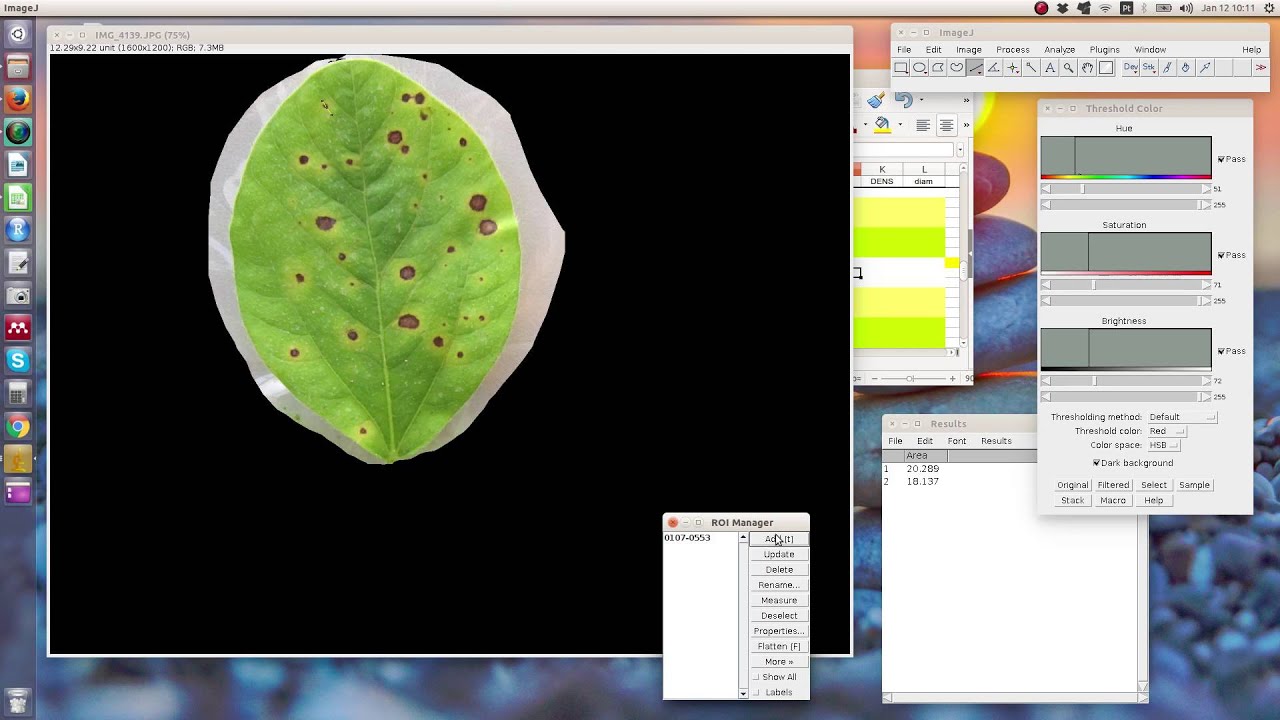This screenshot has width=1280, height=720.
Task: Enable Show All in ROI Manager
Action: [757, 677]
